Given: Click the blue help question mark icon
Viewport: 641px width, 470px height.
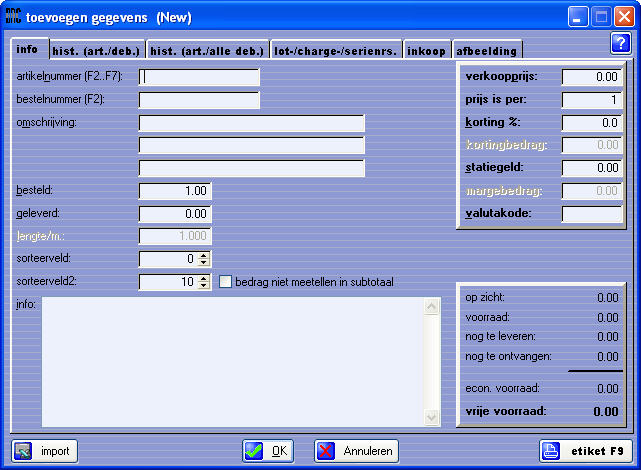Looking at the screenshot, I should (619, 43).
